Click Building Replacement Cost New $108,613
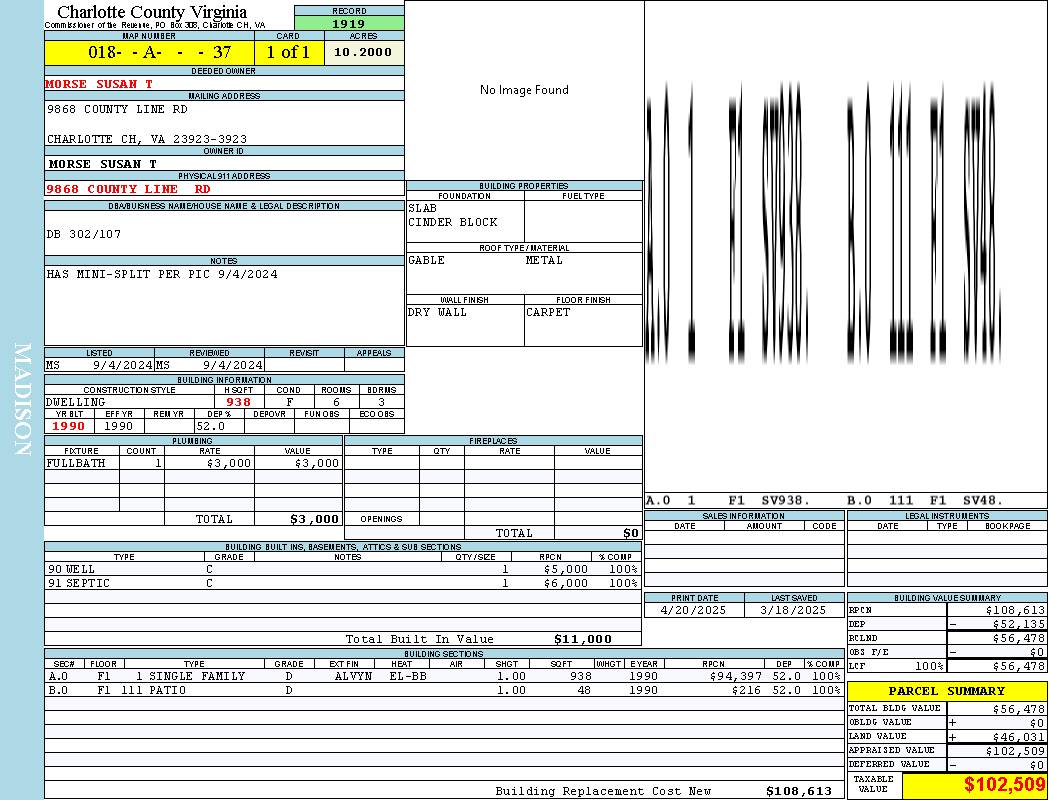The image size is (1050, 800). point(799,791)
